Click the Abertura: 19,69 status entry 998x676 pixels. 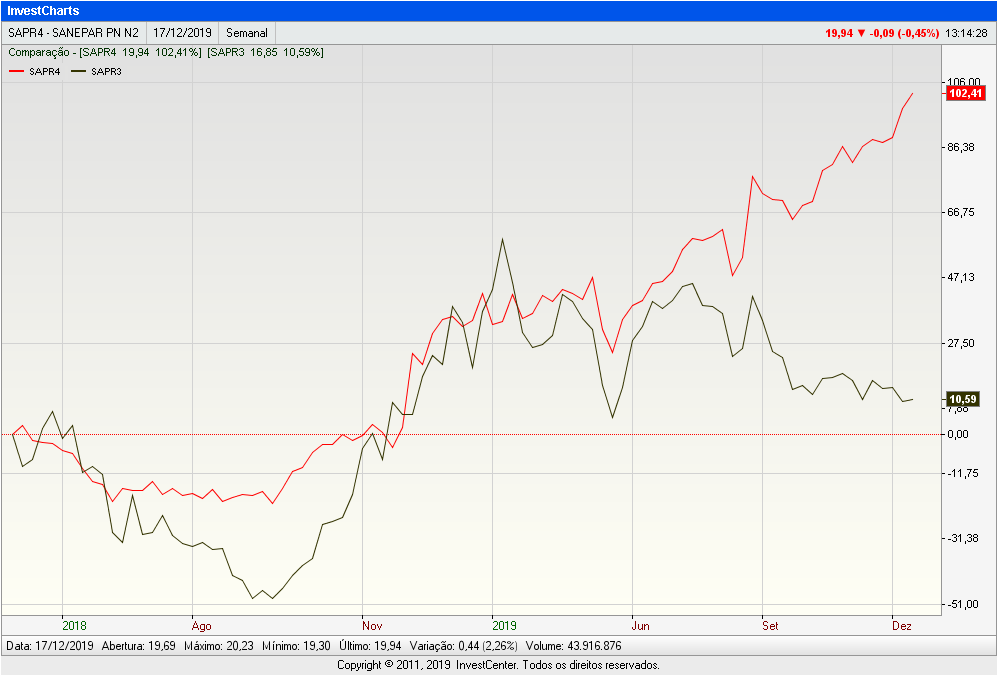(138, 645)
